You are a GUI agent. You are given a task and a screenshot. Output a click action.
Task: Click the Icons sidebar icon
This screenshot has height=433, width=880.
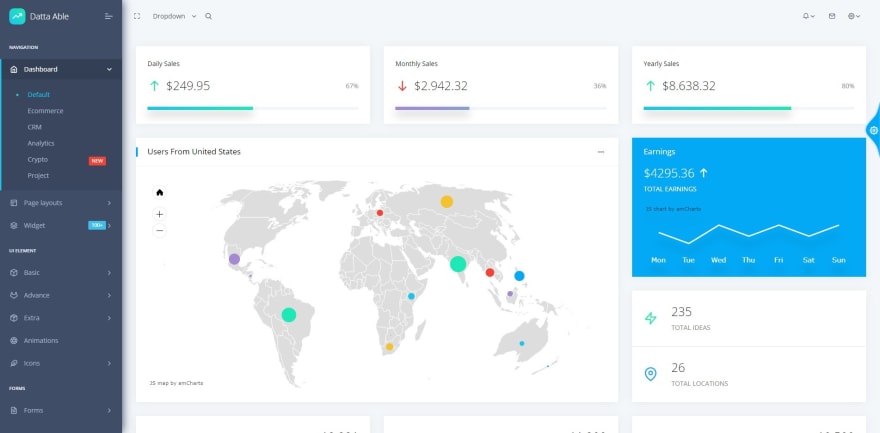pyautogui.click(x=14, y=363)
